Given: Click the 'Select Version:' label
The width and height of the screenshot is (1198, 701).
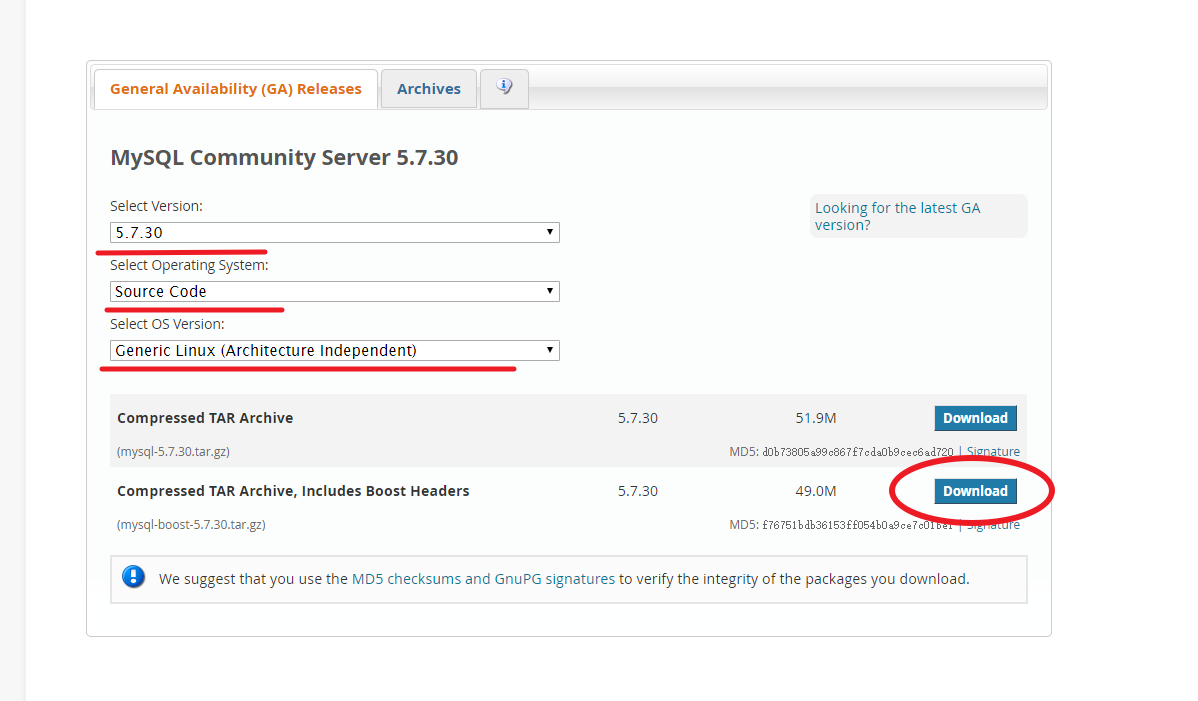Looking at the screenshot, I should pyautogui.click(x=156, y=206).
